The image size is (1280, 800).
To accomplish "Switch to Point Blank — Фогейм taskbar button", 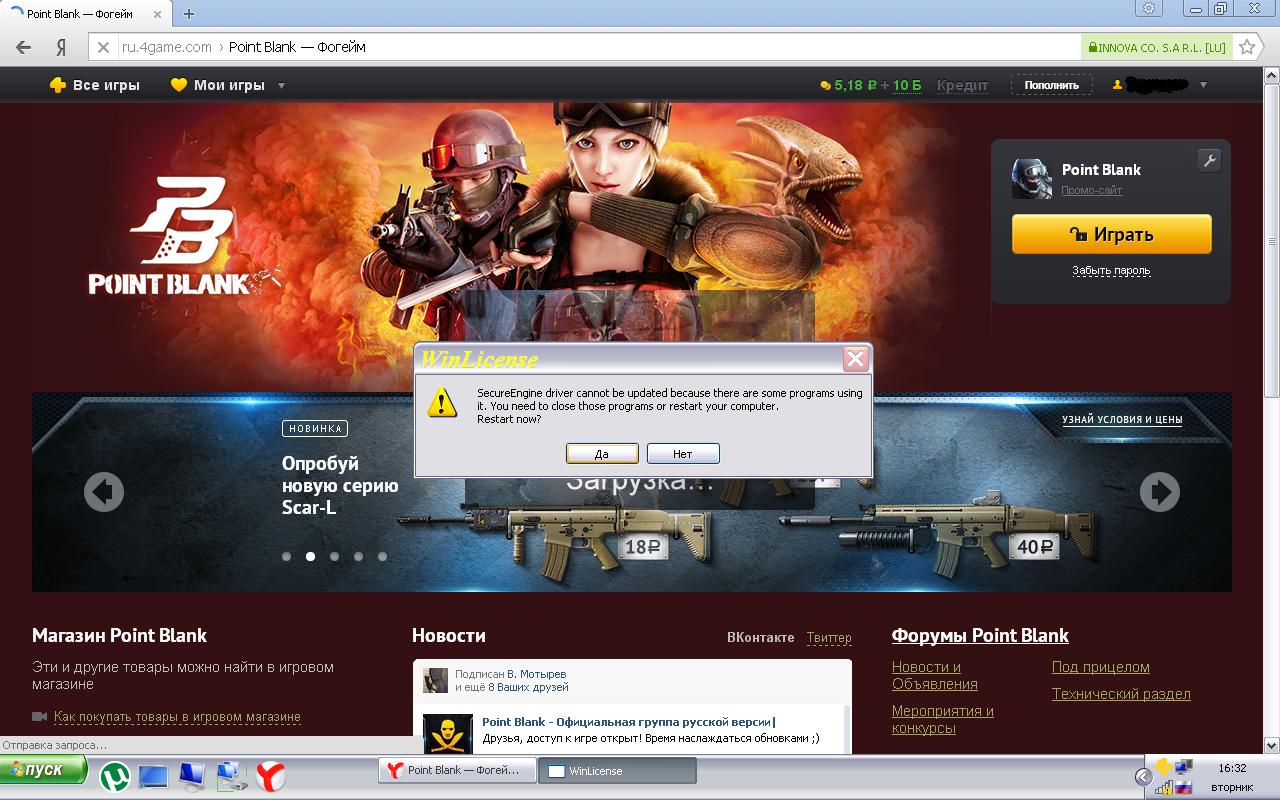I will pos(457,770).
